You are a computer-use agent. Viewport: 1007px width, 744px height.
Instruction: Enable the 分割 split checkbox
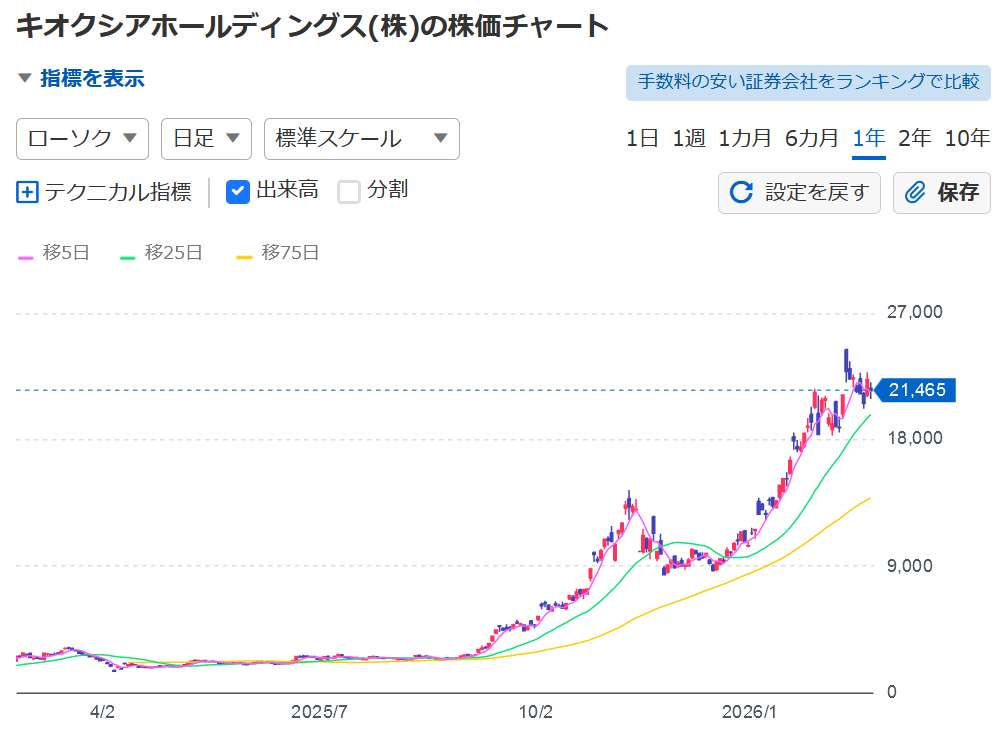(x=349, y=191)
